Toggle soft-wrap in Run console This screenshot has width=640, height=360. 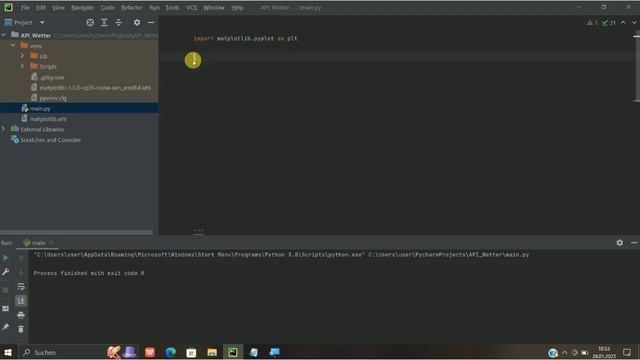pos(21,287)
